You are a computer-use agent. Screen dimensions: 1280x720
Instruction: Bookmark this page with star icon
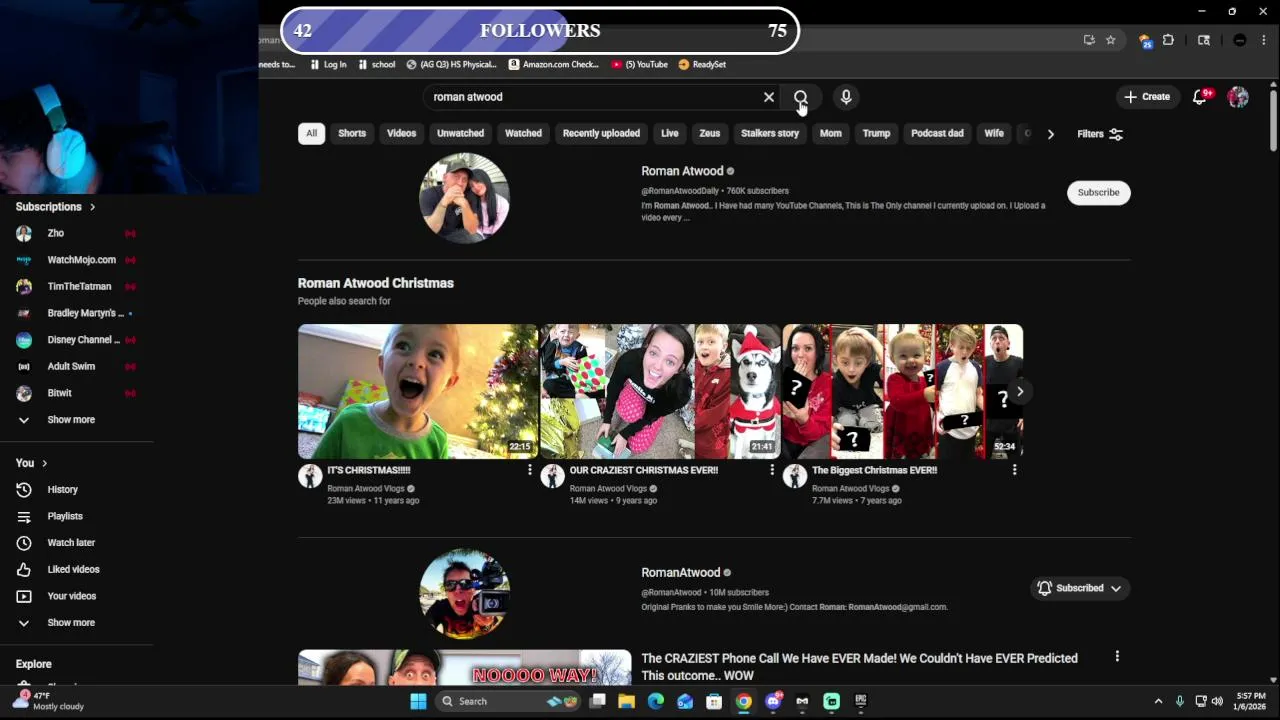[1110, 40]
